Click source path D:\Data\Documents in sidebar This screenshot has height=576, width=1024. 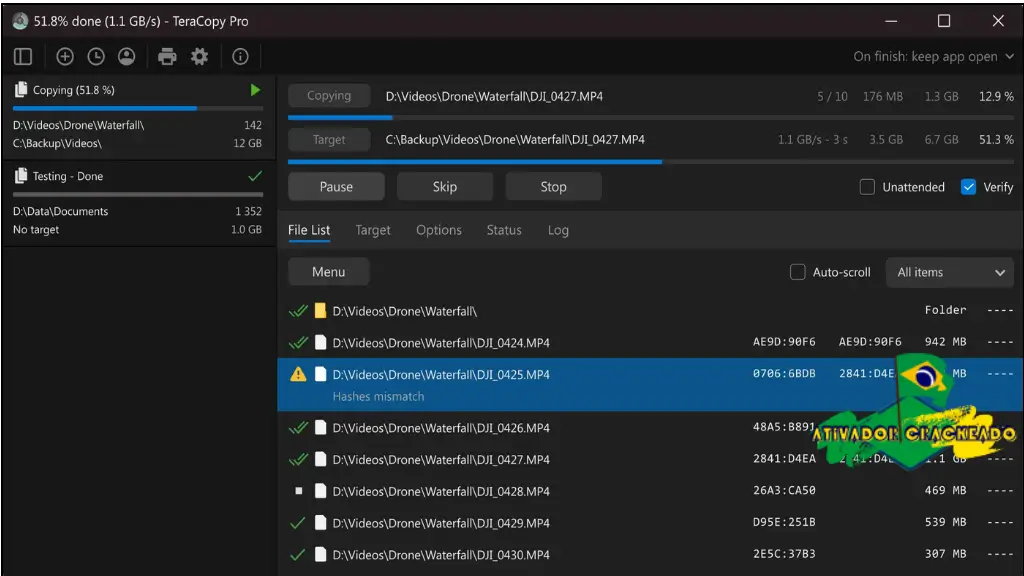pyautogui.click(x=61, y=211)
